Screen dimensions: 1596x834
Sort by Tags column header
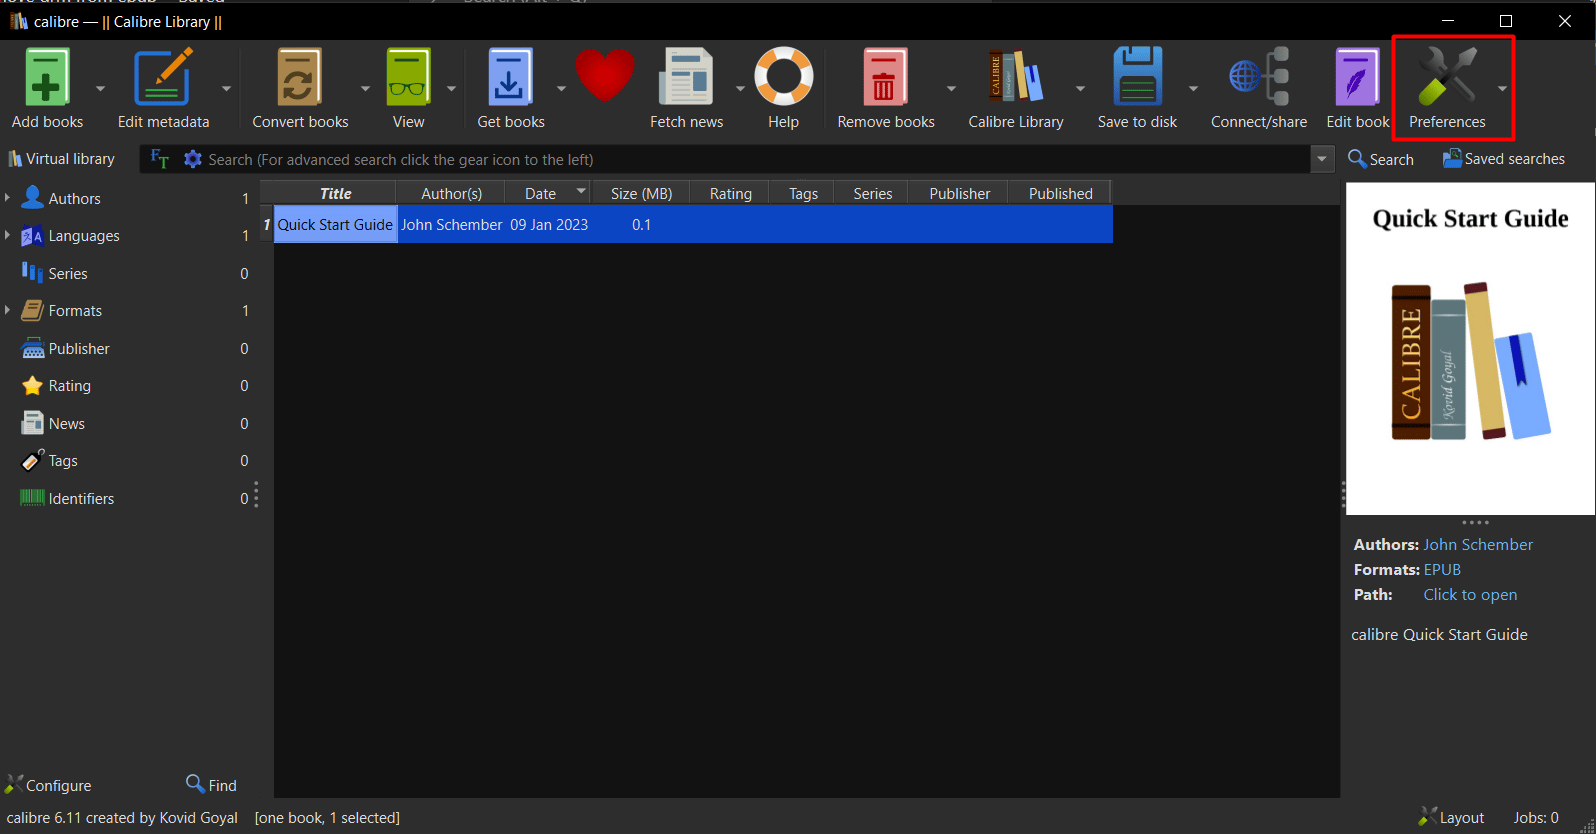click(x=803, y=193)
